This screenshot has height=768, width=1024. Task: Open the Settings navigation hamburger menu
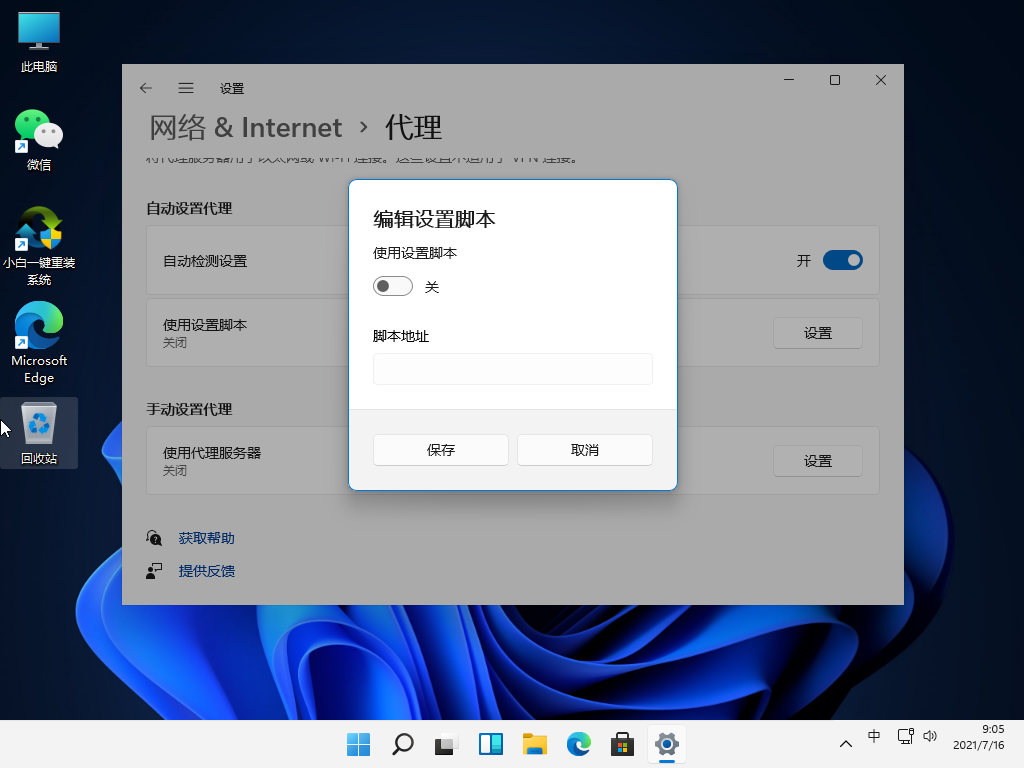pos(186,88)
